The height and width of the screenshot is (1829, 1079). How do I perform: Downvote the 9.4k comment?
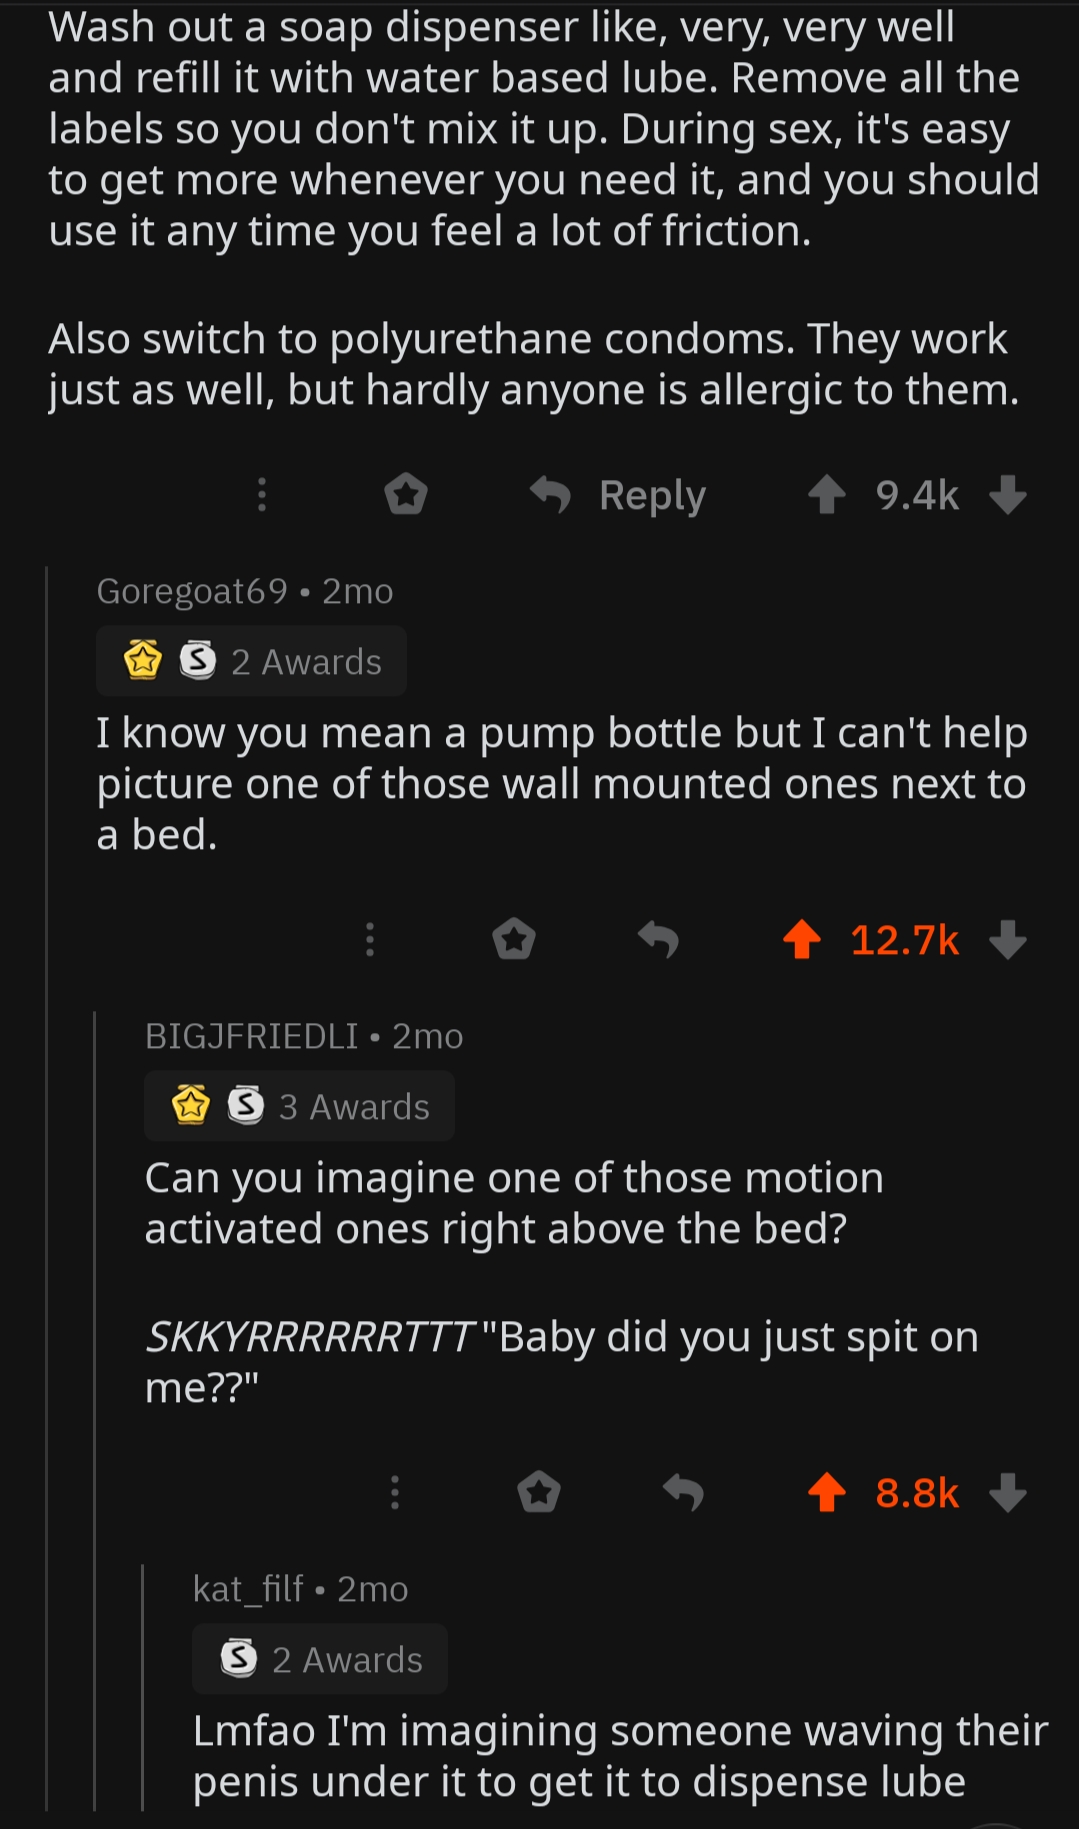tap(1007, 494)
